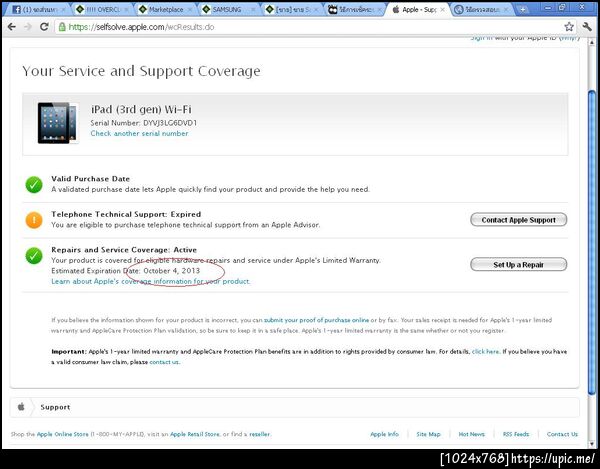Click the Support breadcrumb link

[x=55, y=407]
